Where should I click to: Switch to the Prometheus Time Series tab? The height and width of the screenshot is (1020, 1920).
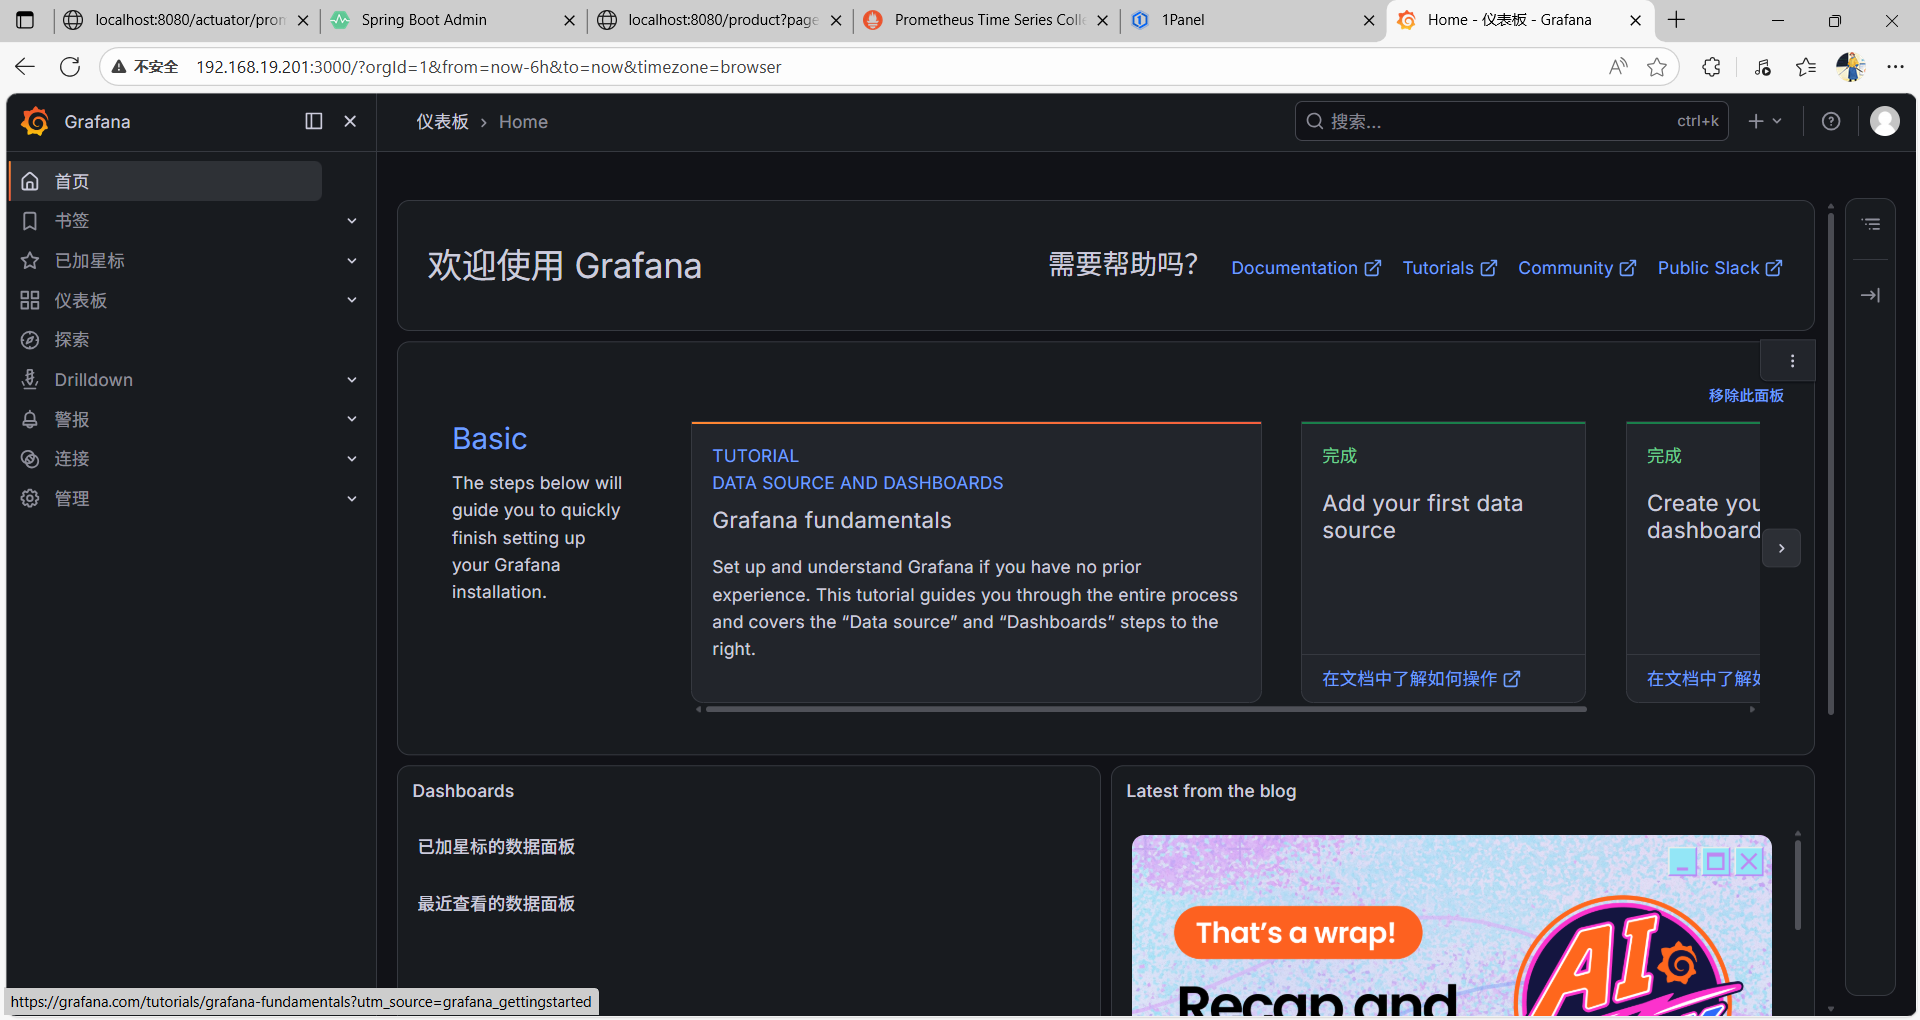tap(986, 20)
